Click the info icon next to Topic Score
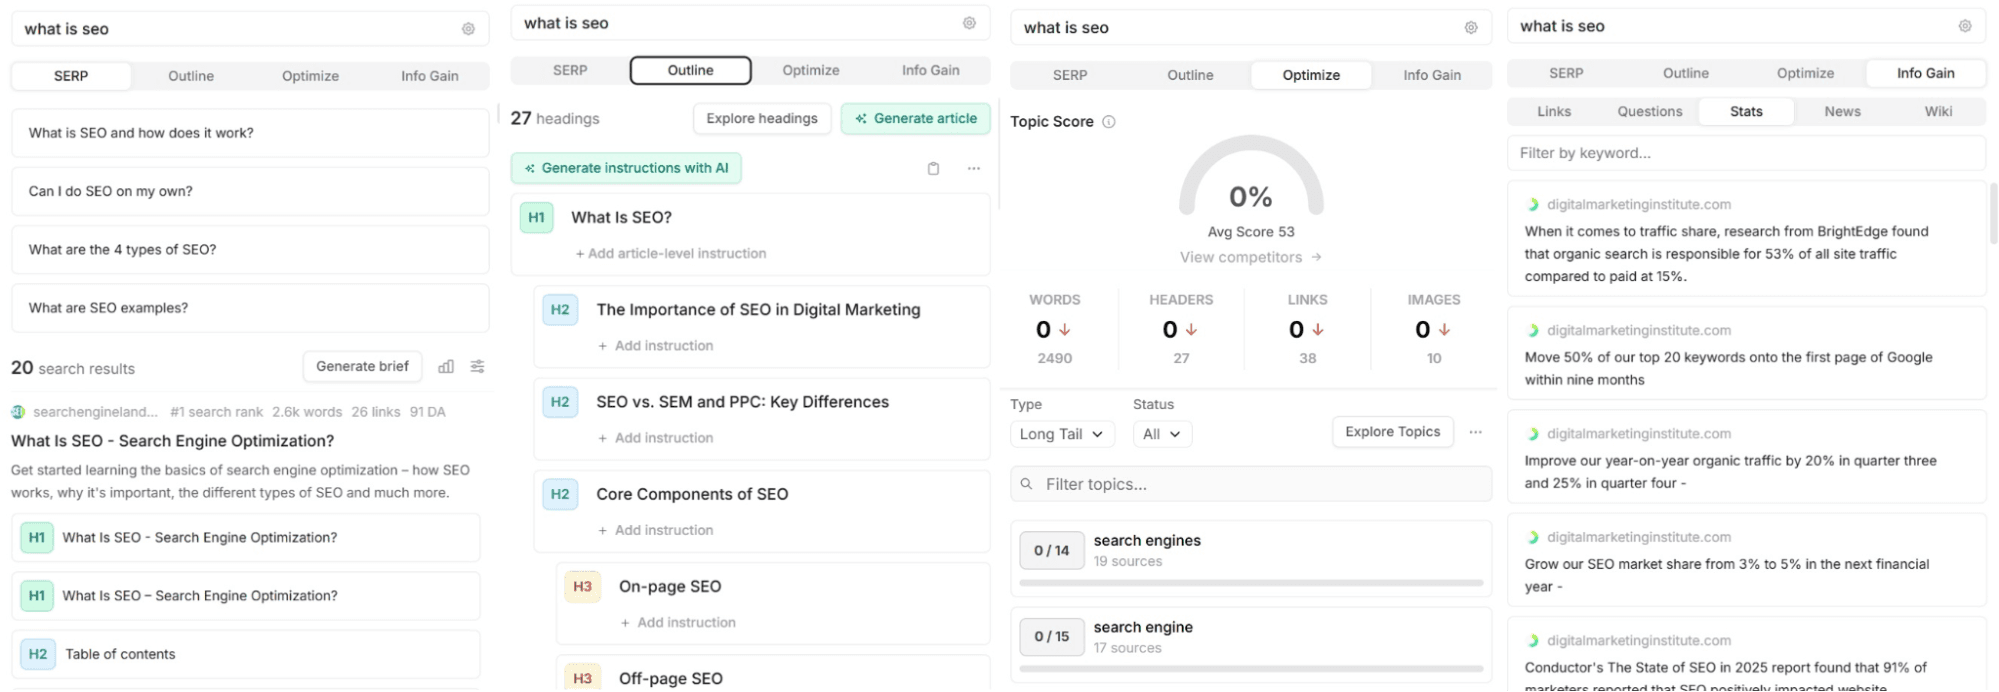The image size is (1999, 692). click(x=1109, y=122)
